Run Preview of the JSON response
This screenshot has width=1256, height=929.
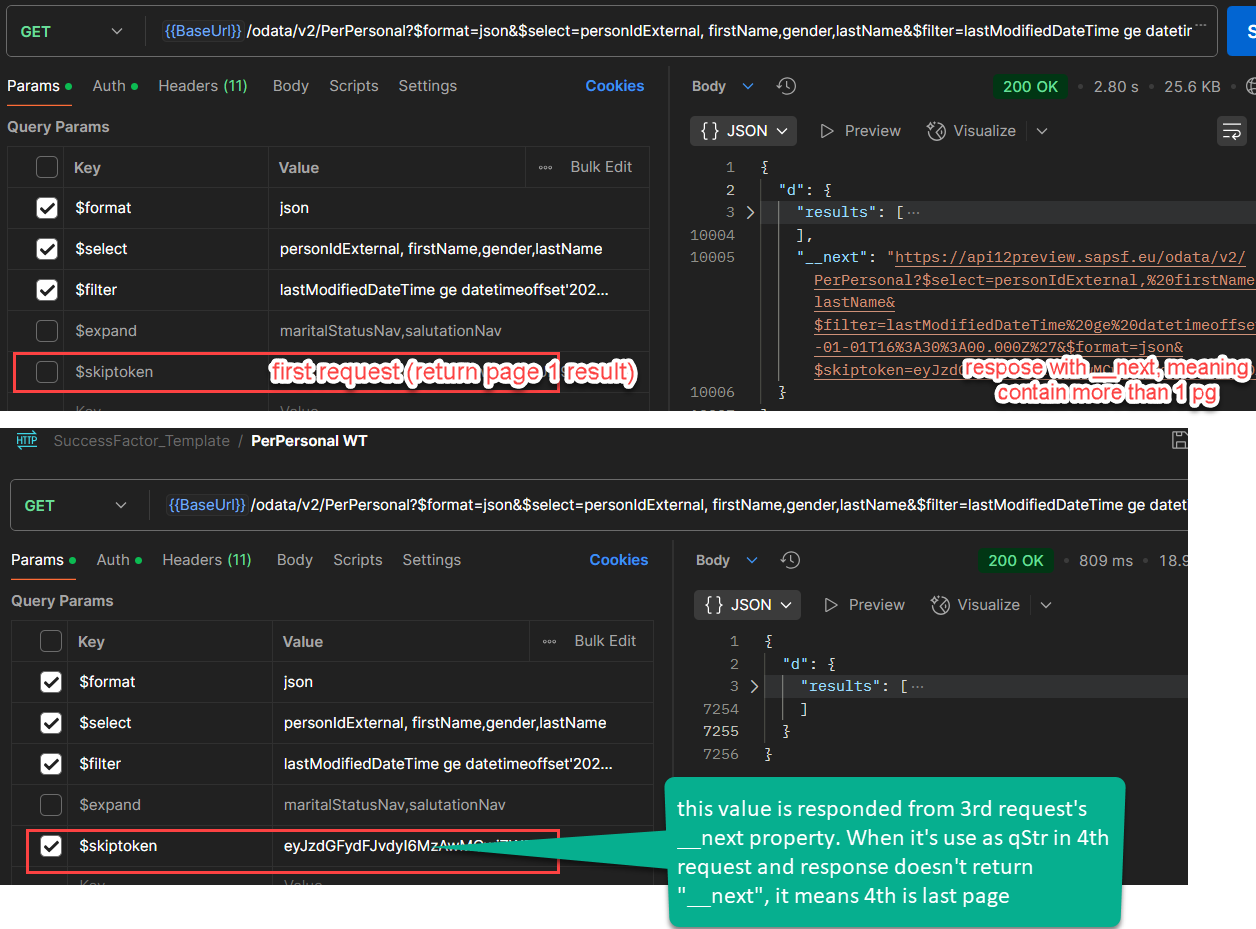(860, 131)
